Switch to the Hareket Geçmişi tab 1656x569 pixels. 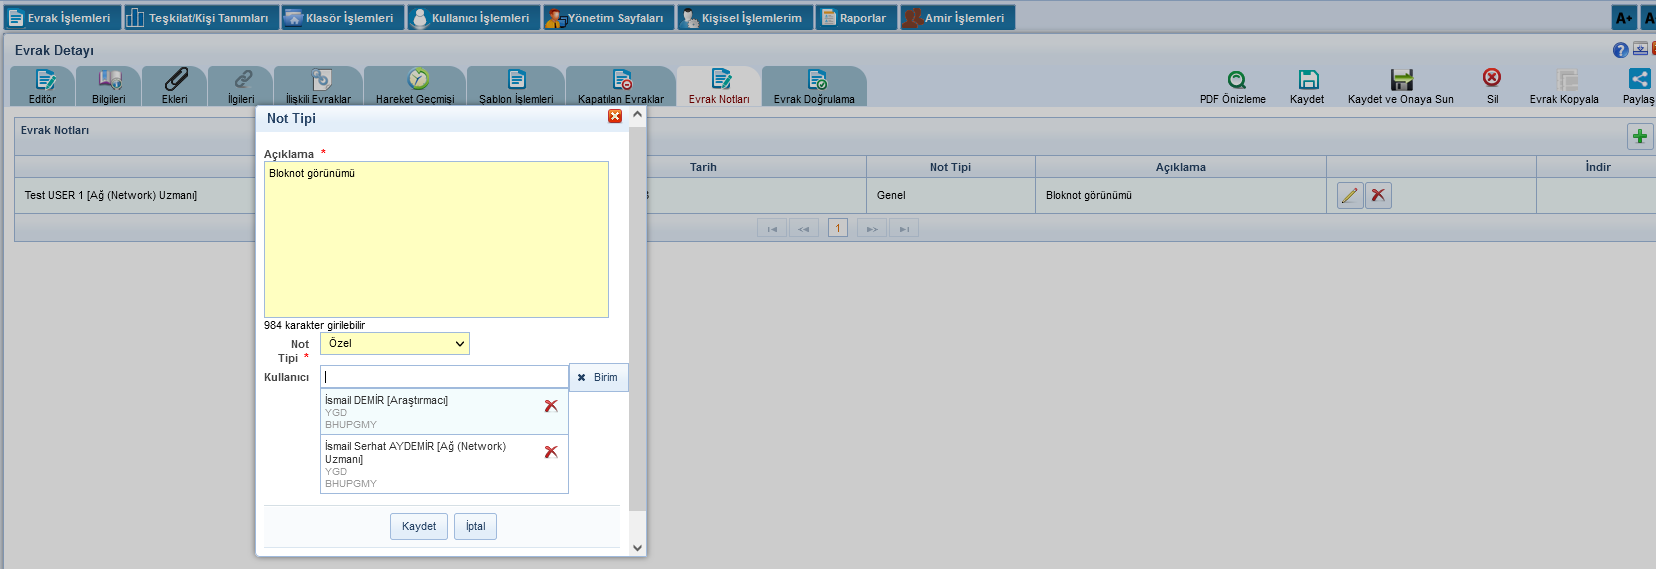click(x=415, y=87)
